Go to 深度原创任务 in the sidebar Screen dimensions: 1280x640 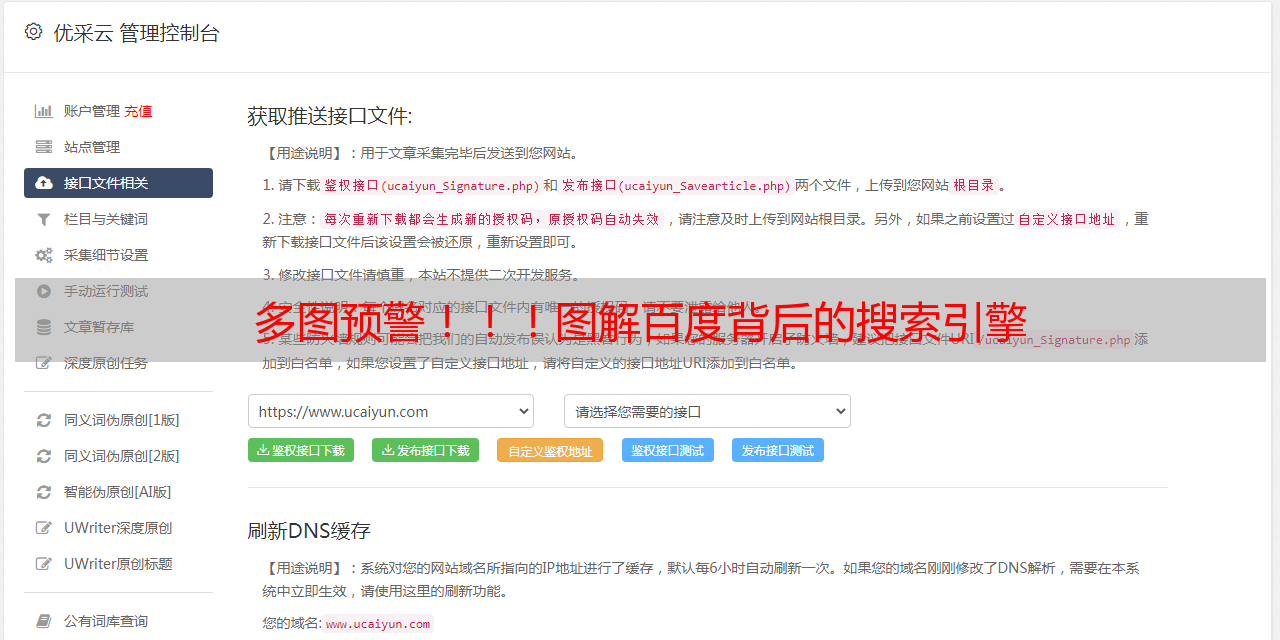click(105, 363)
